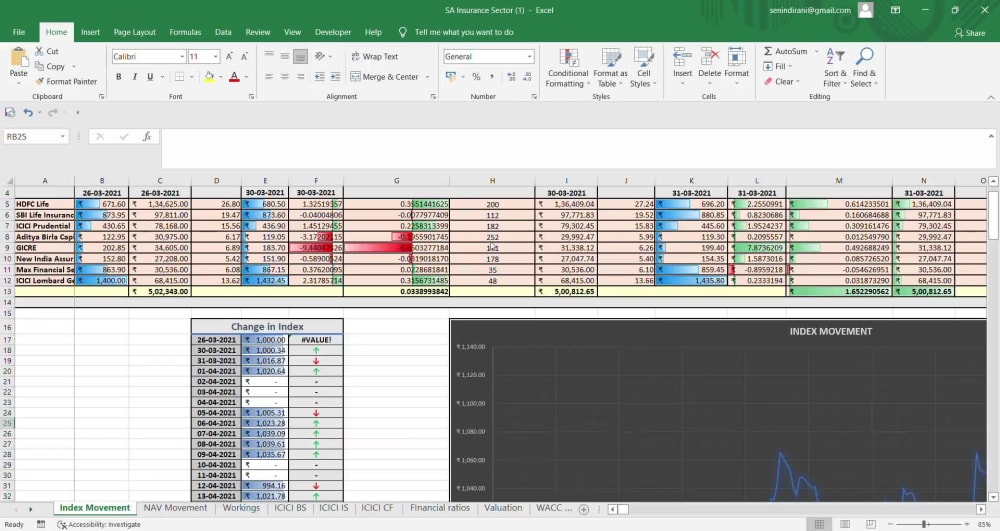Open the Data ribbon tab
The image size is (1000, 531).
click(223, 32)
